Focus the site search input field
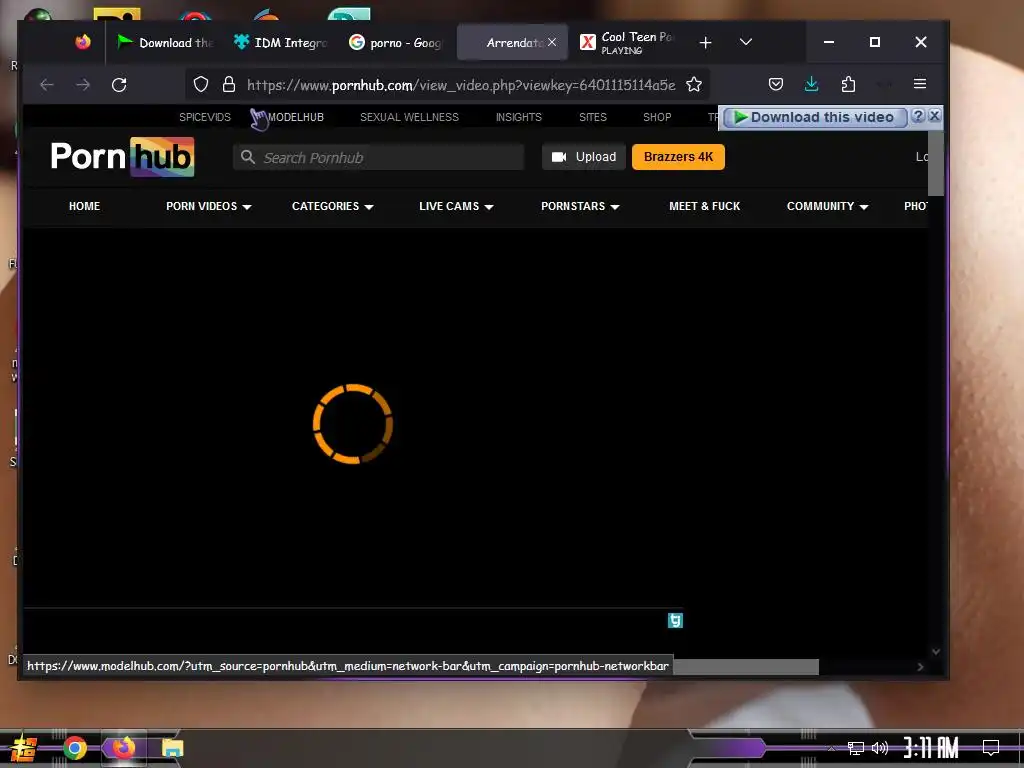 click(x=379, y=157)
